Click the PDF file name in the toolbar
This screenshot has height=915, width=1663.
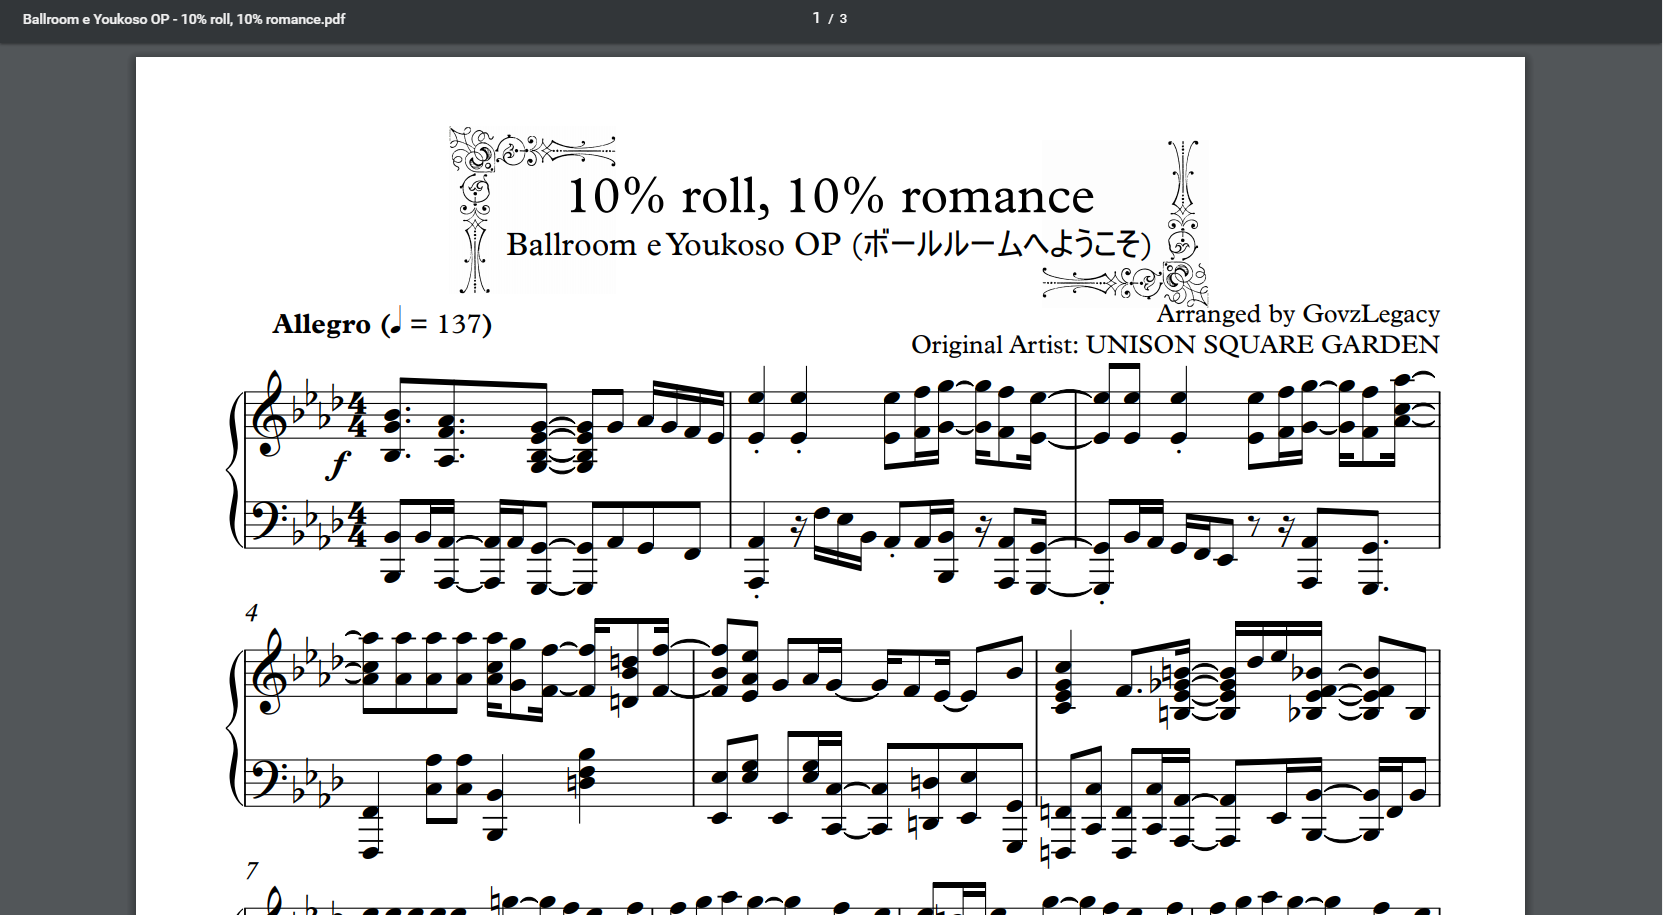click(184, 19)
